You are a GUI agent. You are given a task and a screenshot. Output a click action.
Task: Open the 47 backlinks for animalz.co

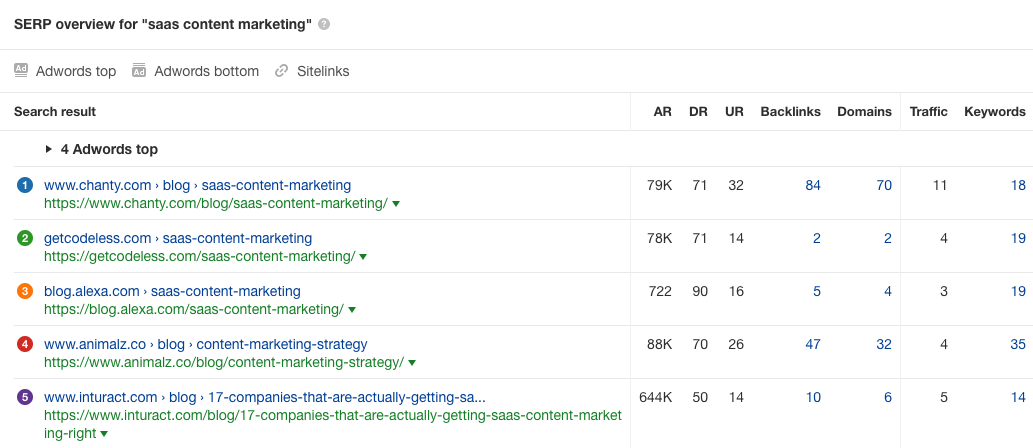point(813,344)
